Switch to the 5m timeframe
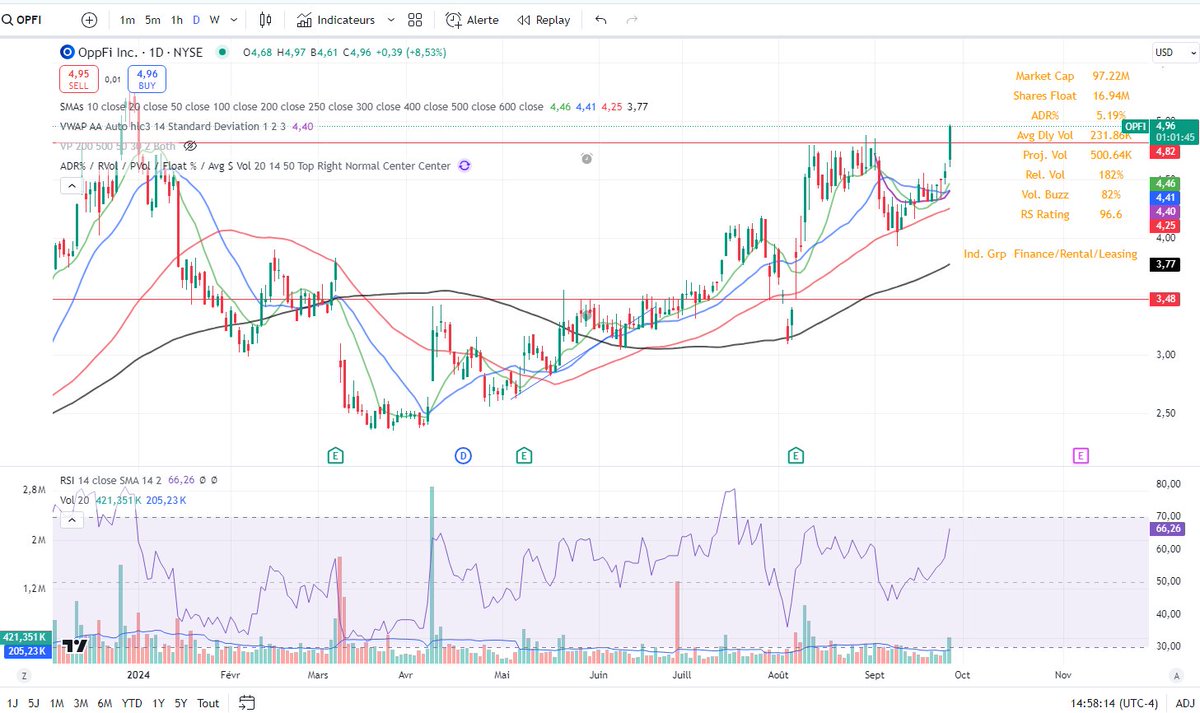Viewport: 1200px width, 713px height. click(152, 20)
